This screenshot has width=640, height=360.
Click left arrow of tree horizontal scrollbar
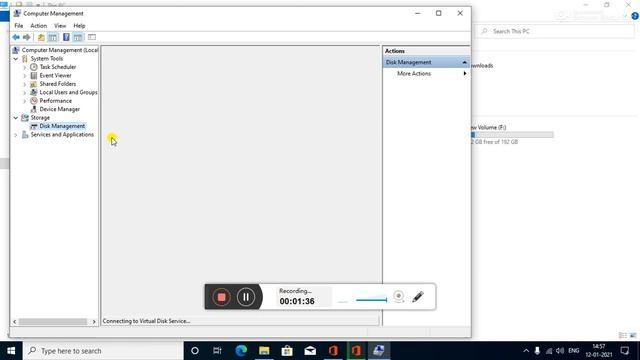point(15,322)
